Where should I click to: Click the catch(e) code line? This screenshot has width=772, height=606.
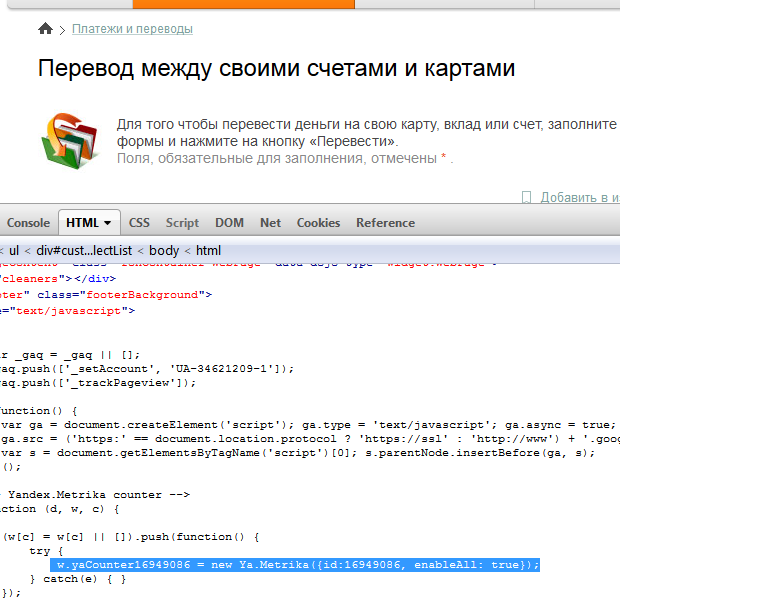[x=77, y=579]
